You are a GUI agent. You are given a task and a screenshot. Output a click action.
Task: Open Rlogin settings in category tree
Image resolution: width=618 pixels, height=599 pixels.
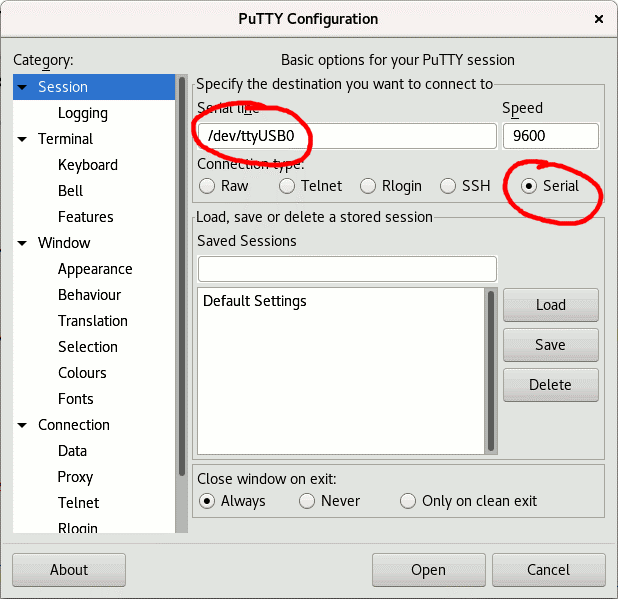tap(78, 528)
